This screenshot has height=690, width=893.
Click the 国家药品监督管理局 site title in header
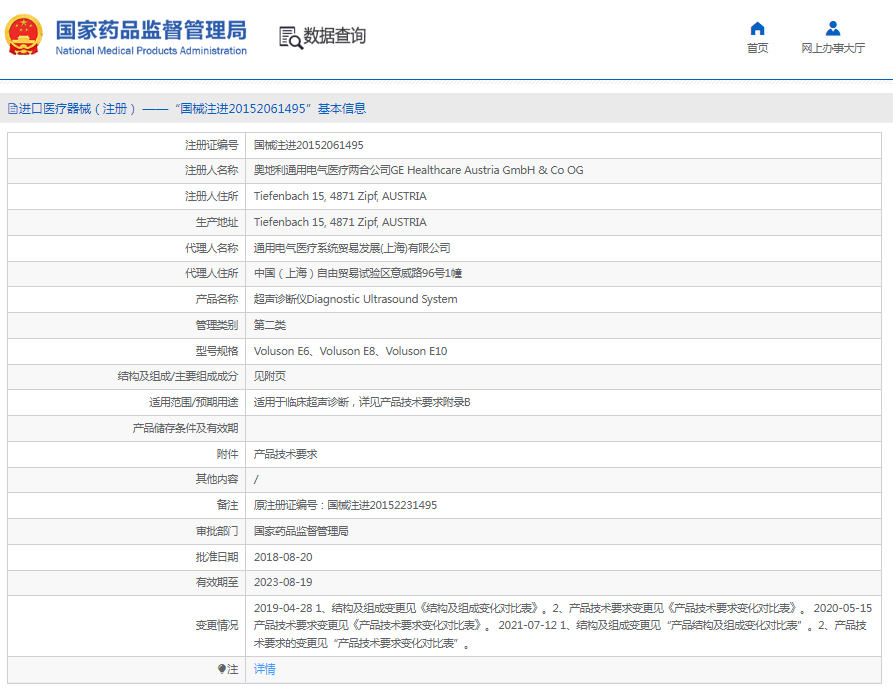pyautogui.click(x=151, y=30)
